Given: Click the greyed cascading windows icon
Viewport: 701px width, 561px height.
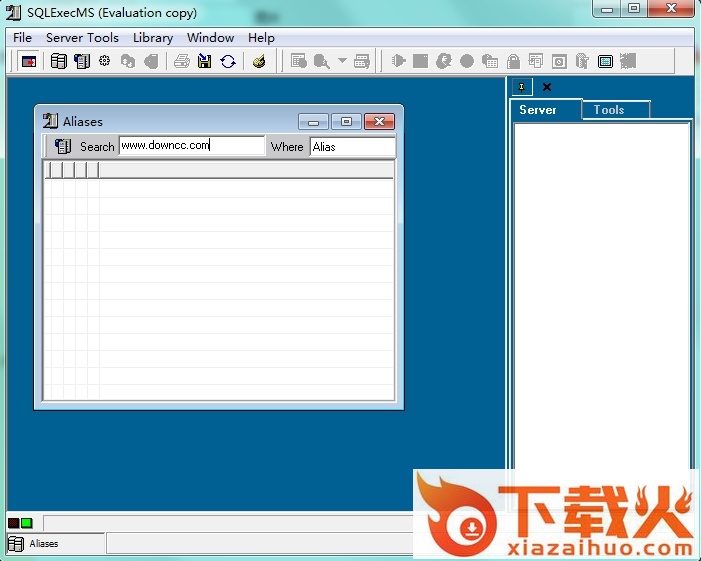Looking at the screenshot, I should (536, 61).
